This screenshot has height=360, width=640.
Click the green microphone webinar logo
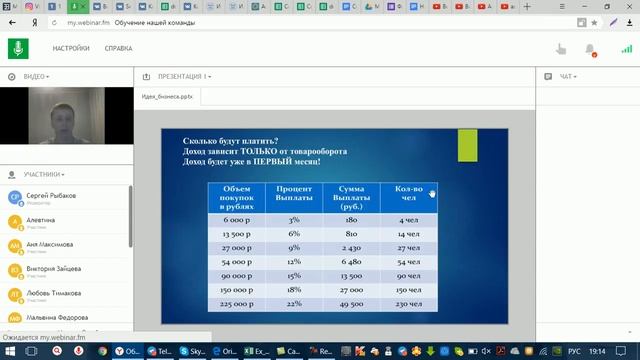pos(18,49)
